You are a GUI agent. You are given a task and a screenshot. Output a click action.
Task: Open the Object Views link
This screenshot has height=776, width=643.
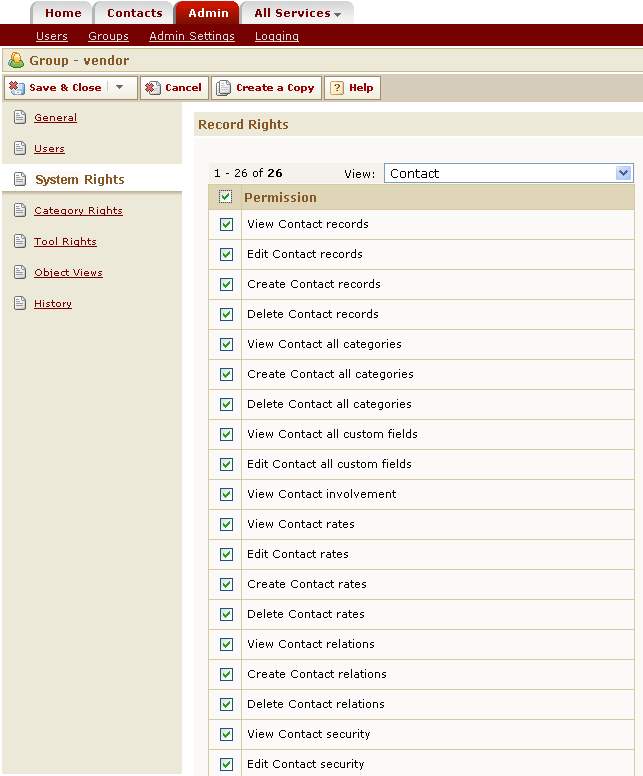[68, 272]
